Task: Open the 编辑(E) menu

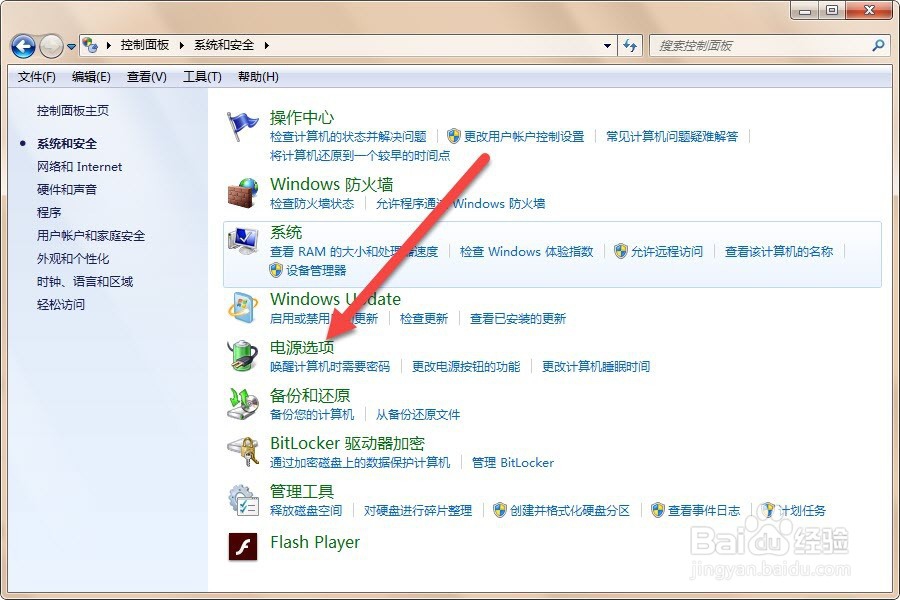Action: 91,76
